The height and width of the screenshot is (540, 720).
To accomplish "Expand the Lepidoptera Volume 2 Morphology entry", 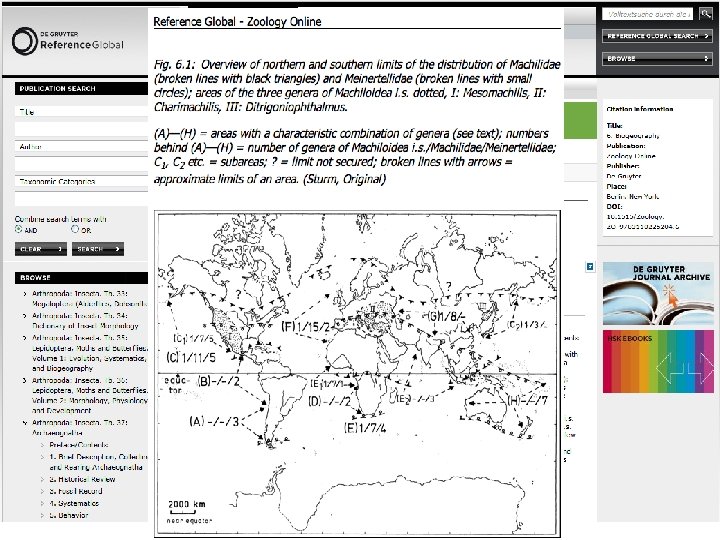I will [25, 380].
